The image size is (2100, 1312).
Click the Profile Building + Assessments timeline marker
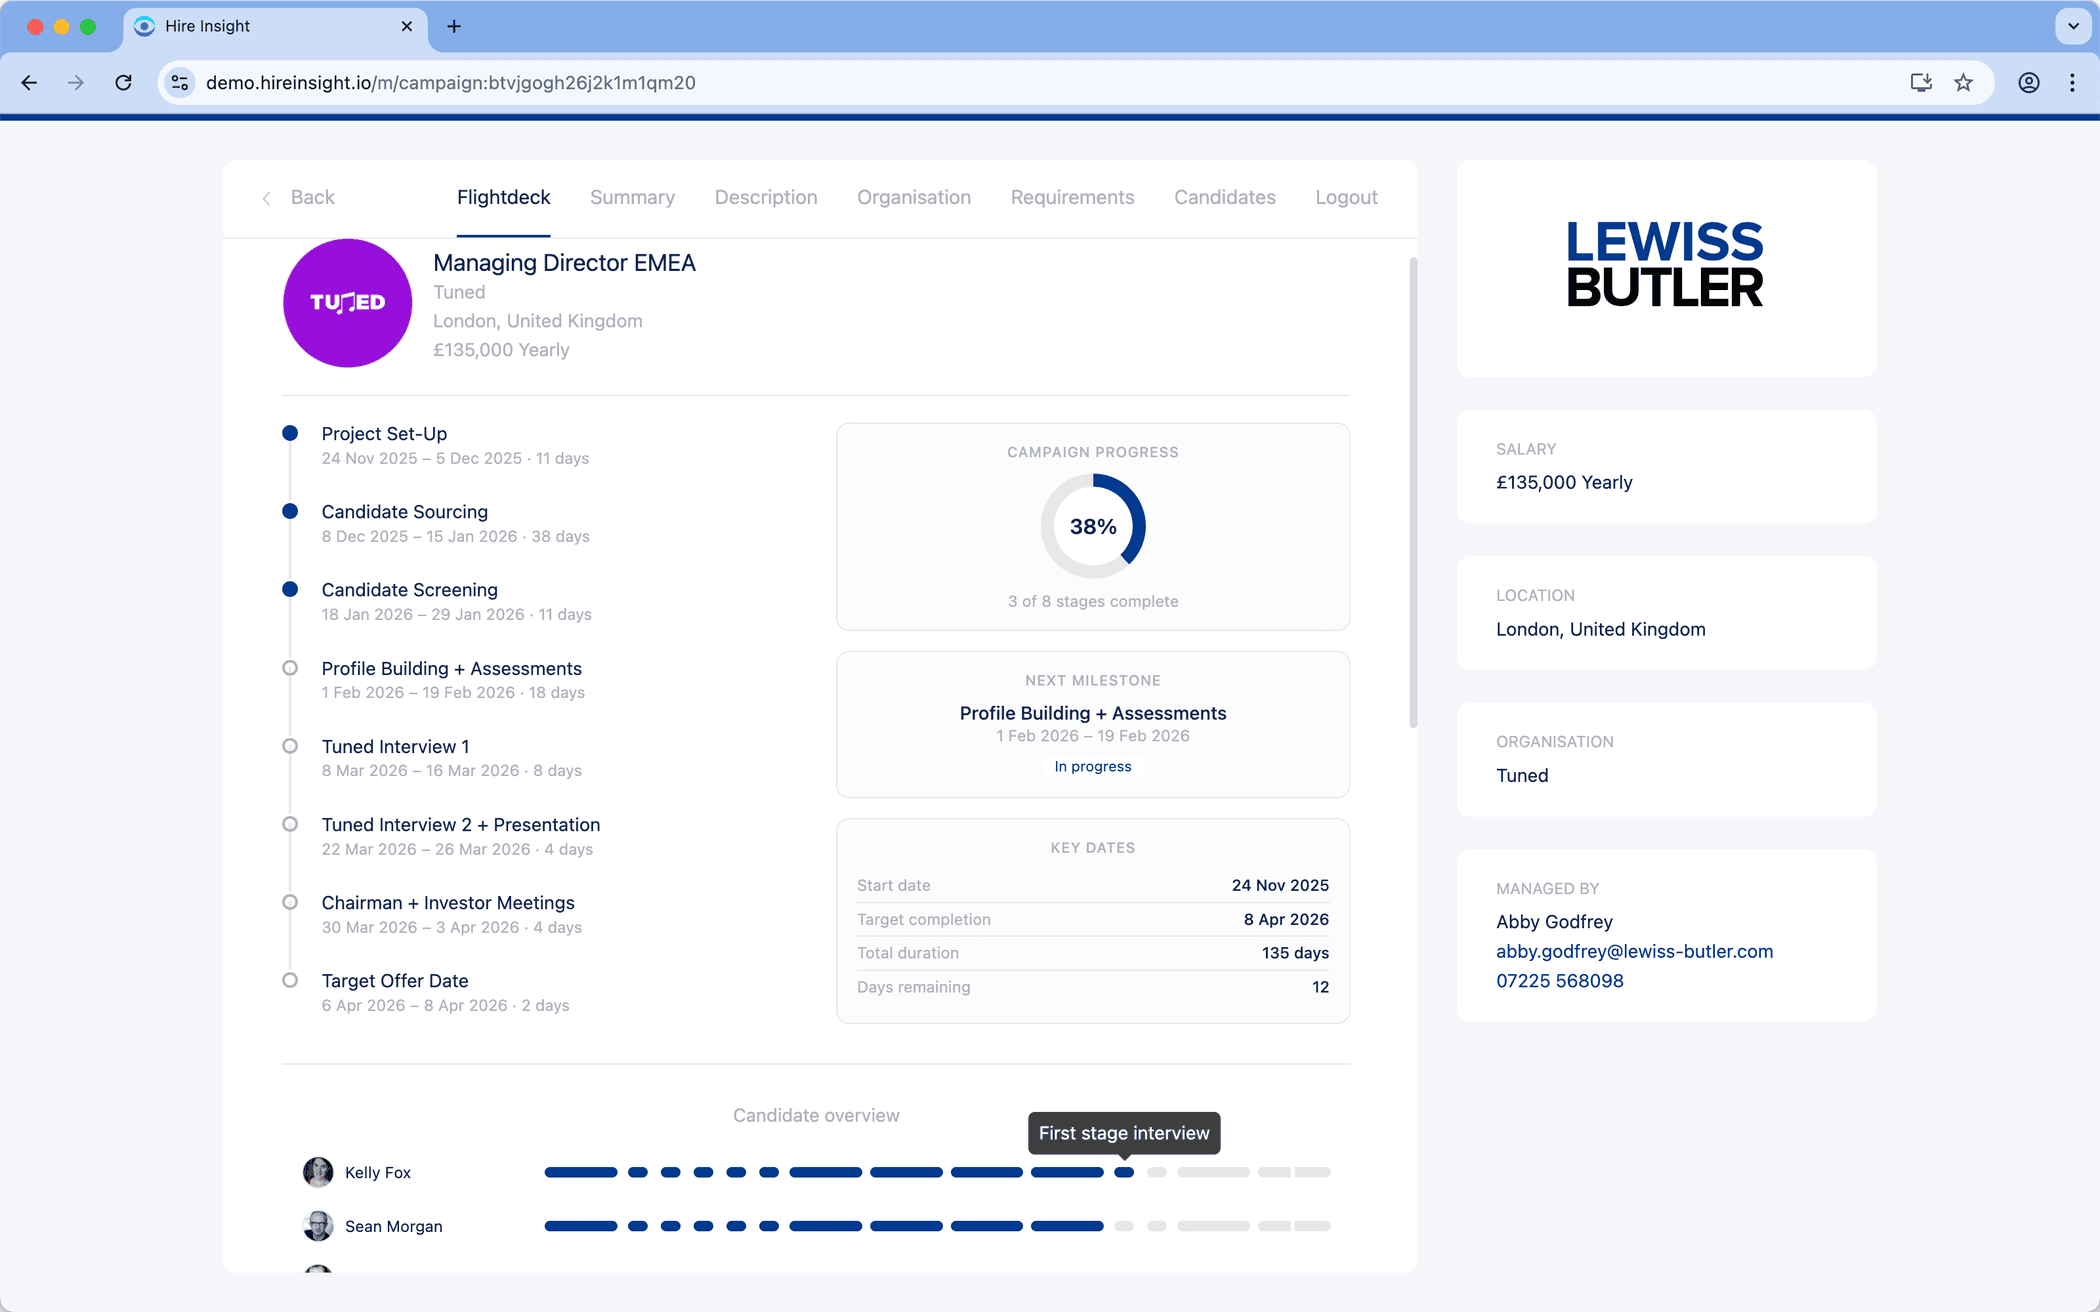(x=290, y=668)
